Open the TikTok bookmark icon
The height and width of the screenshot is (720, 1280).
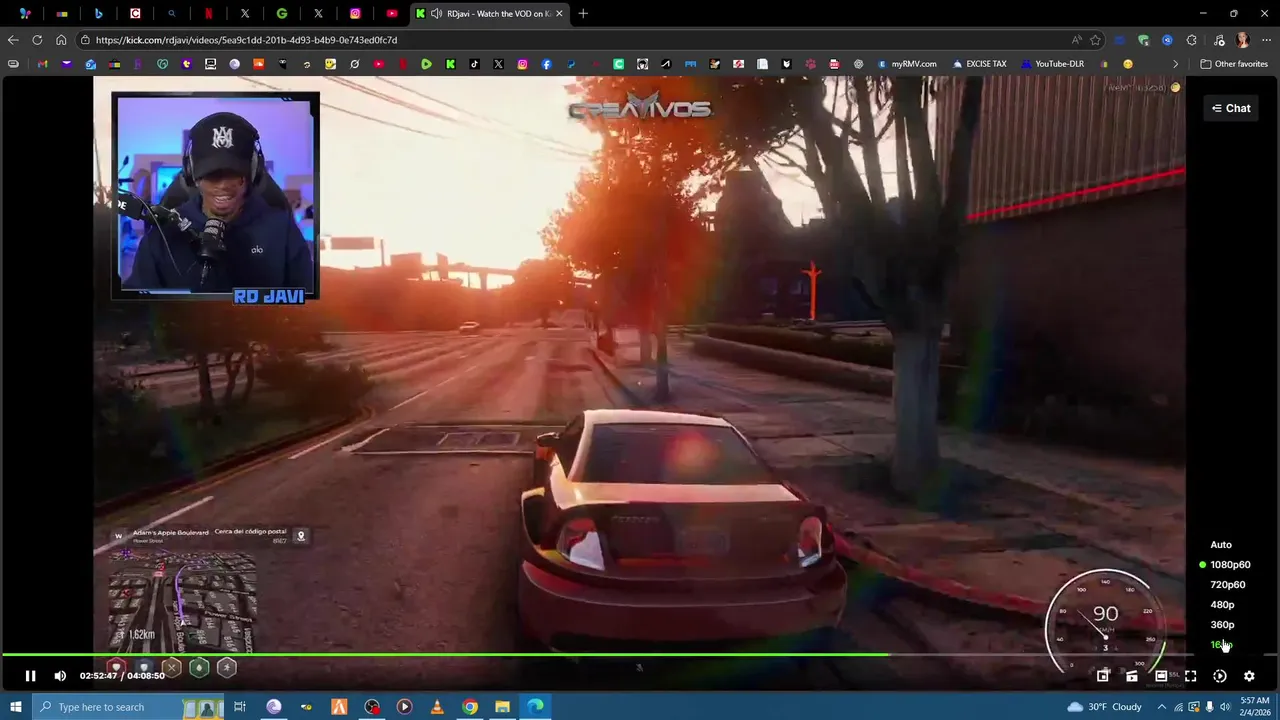pyautogui.click(x=474, y=64)
